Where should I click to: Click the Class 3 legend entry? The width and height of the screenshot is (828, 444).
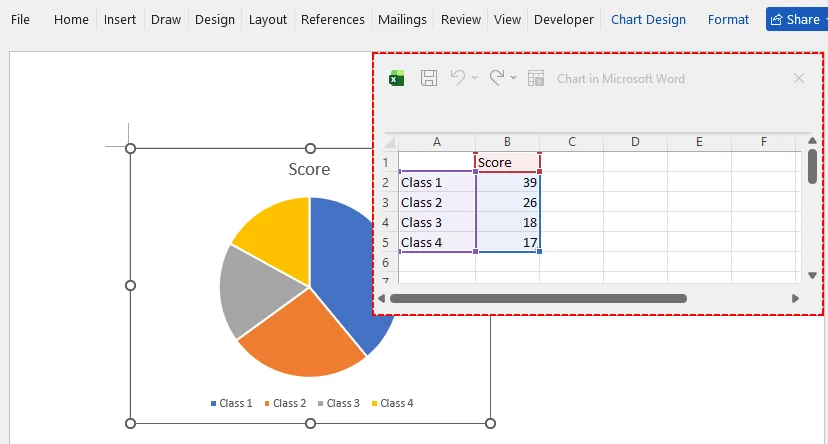338,403
